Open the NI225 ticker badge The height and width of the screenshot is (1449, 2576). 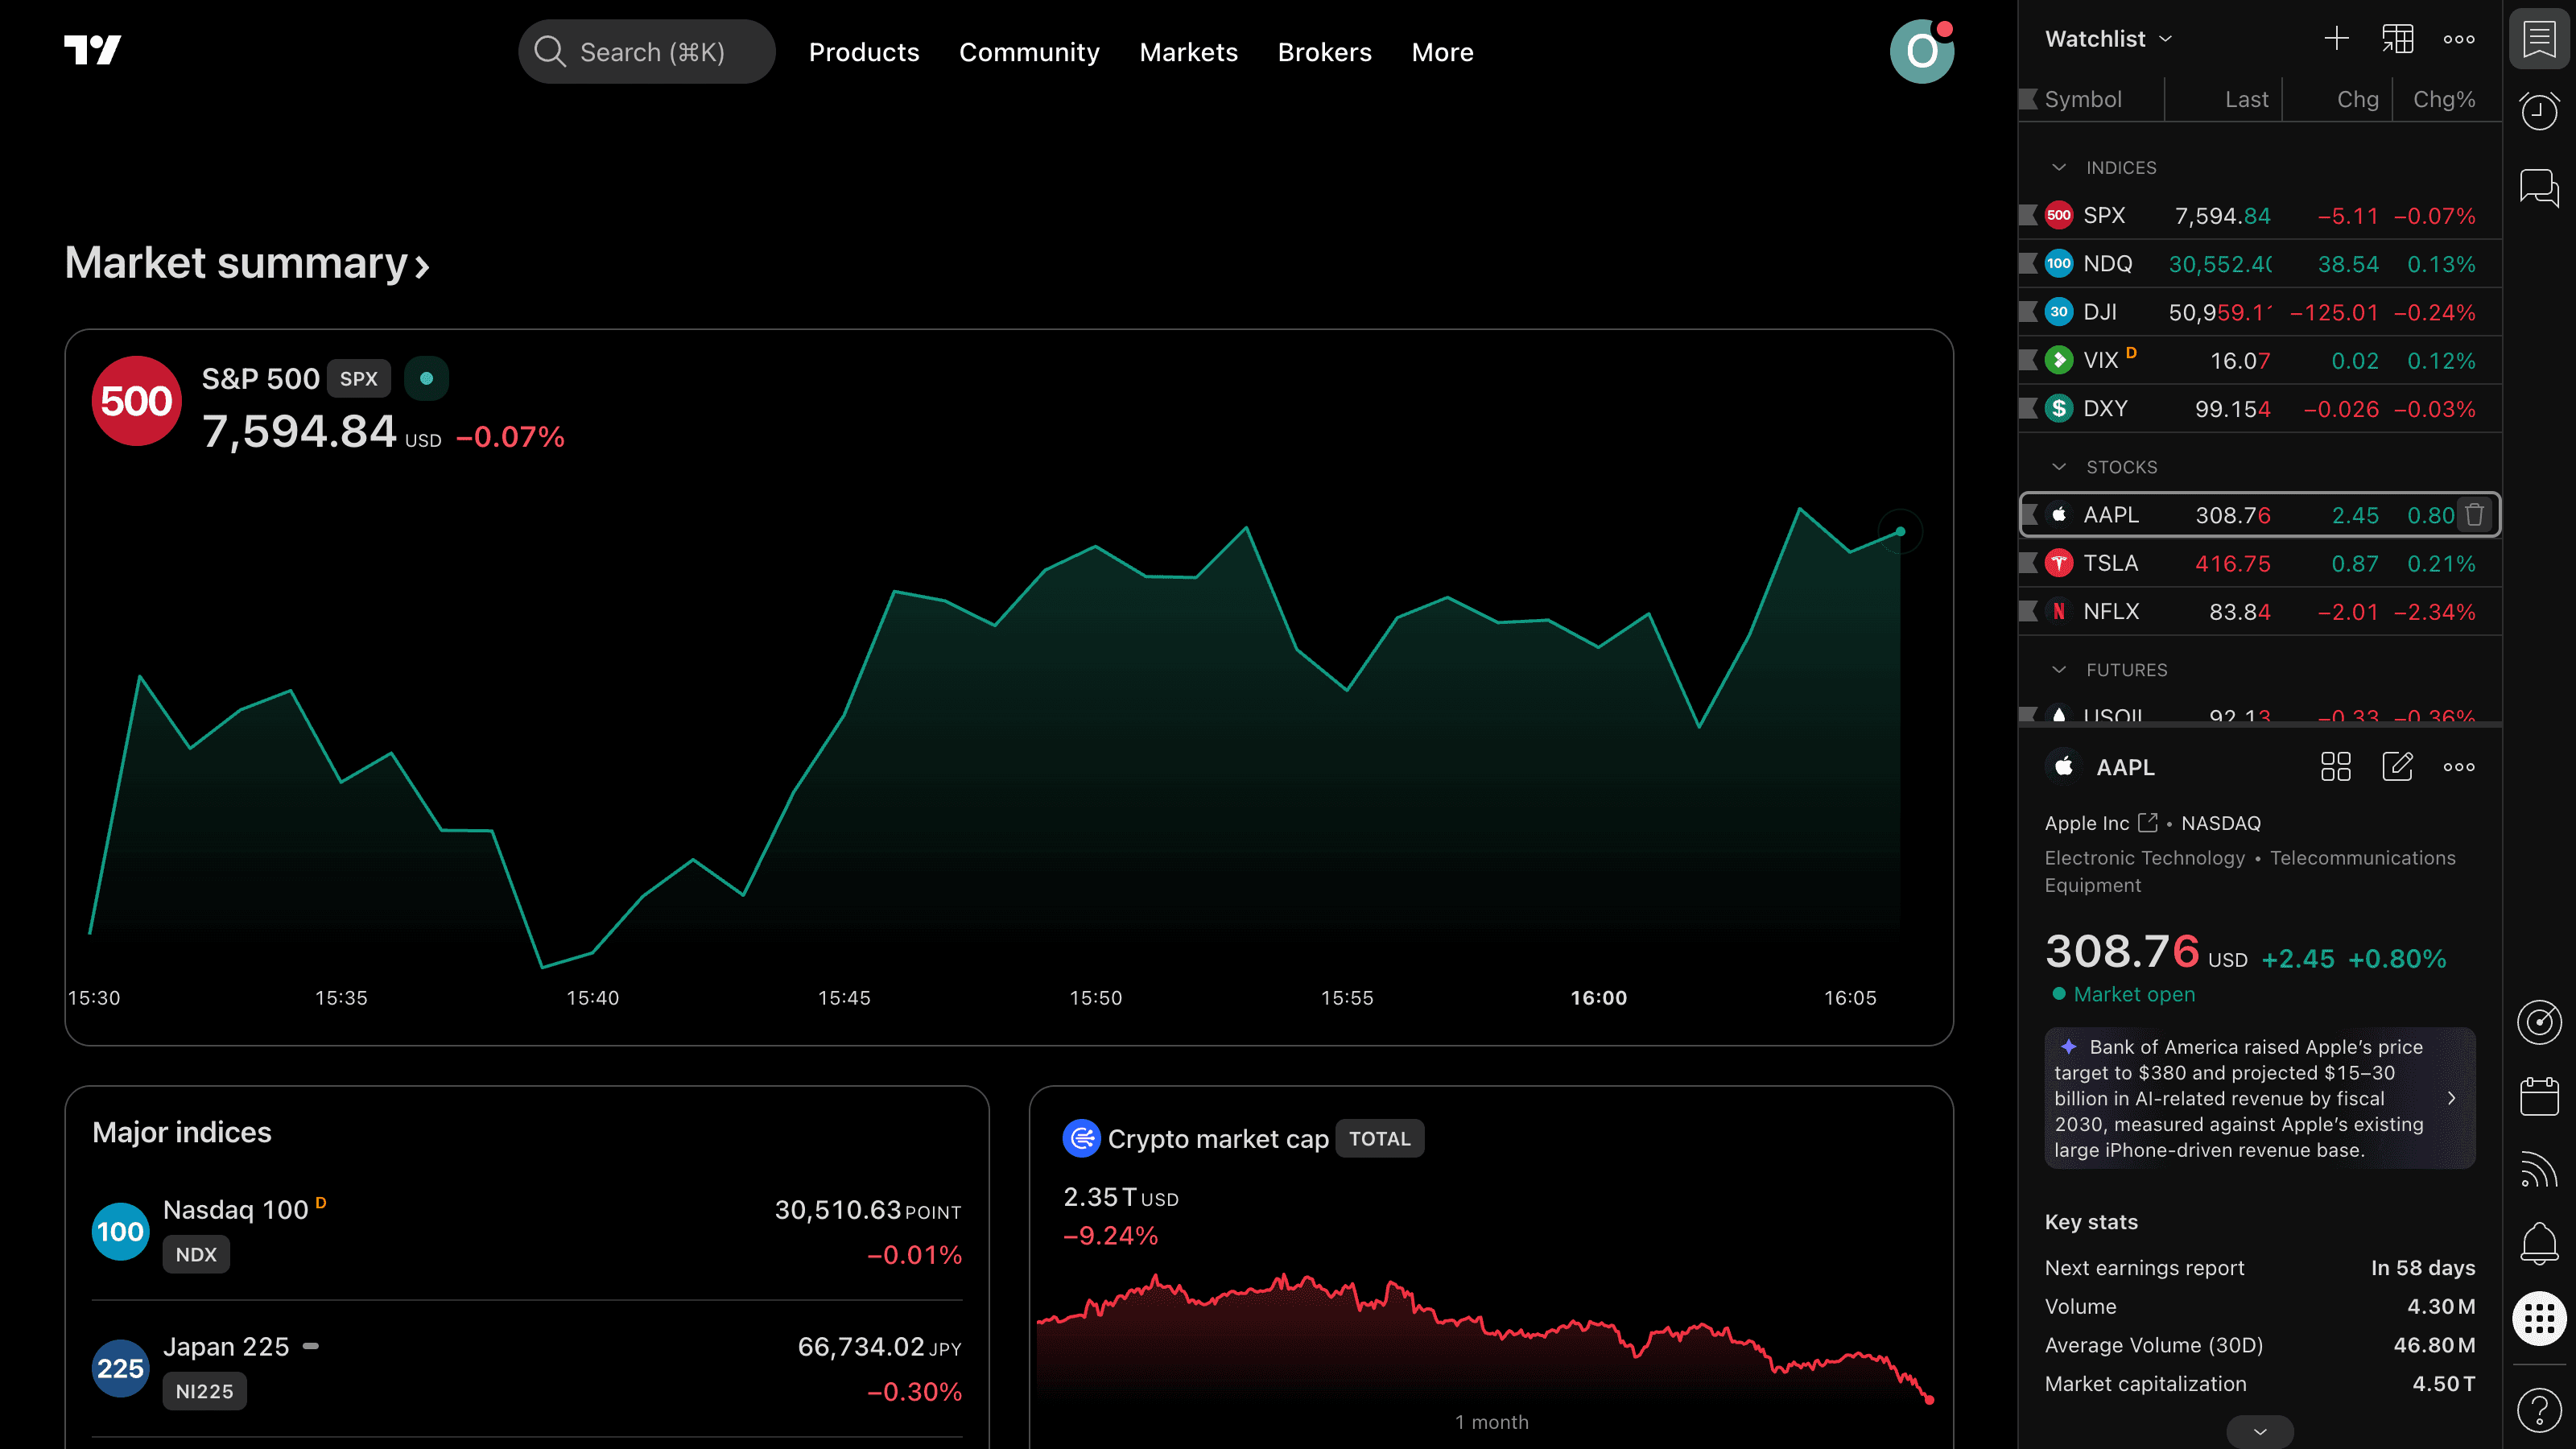pos(204,1391)
